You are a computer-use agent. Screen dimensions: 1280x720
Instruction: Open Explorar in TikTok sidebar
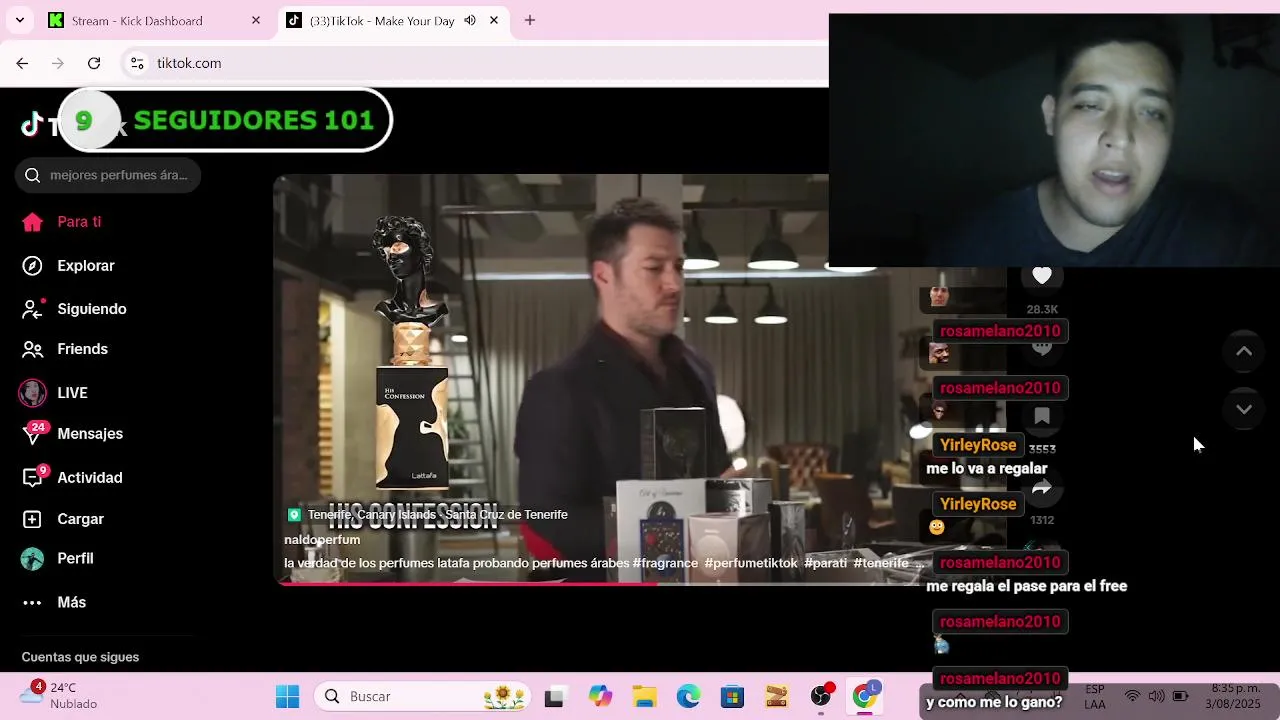click(68, 266)
